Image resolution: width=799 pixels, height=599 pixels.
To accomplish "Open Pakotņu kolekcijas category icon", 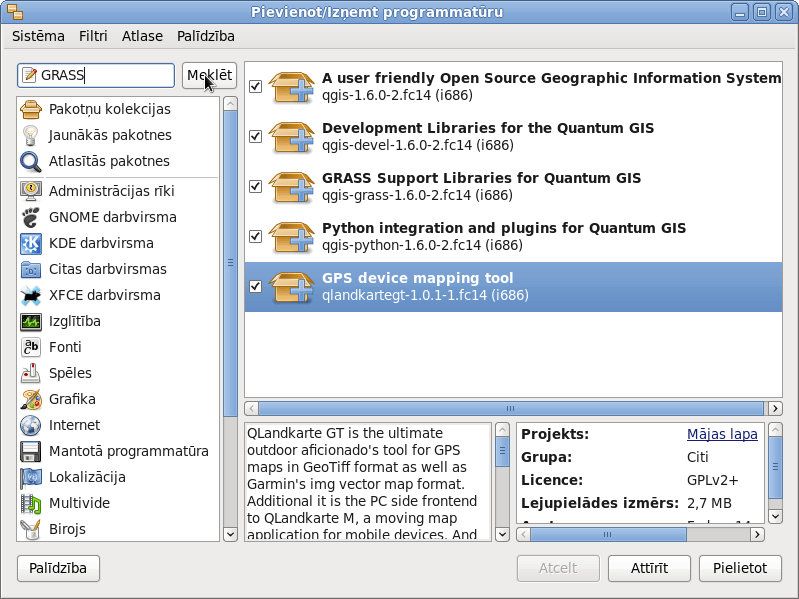I will [x=31, y=109].
